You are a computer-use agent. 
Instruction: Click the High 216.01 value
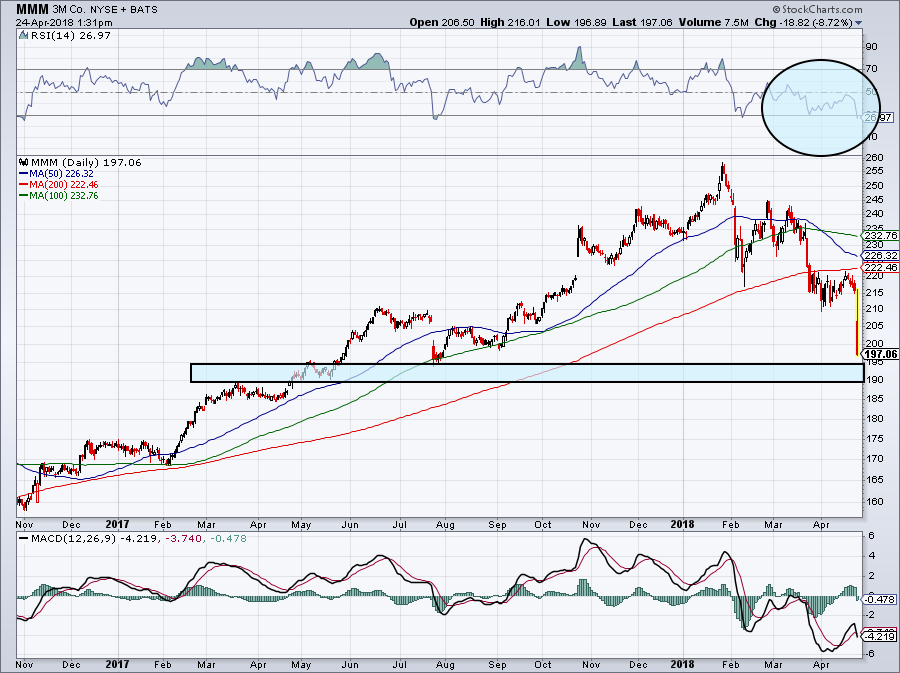(510, 22)
